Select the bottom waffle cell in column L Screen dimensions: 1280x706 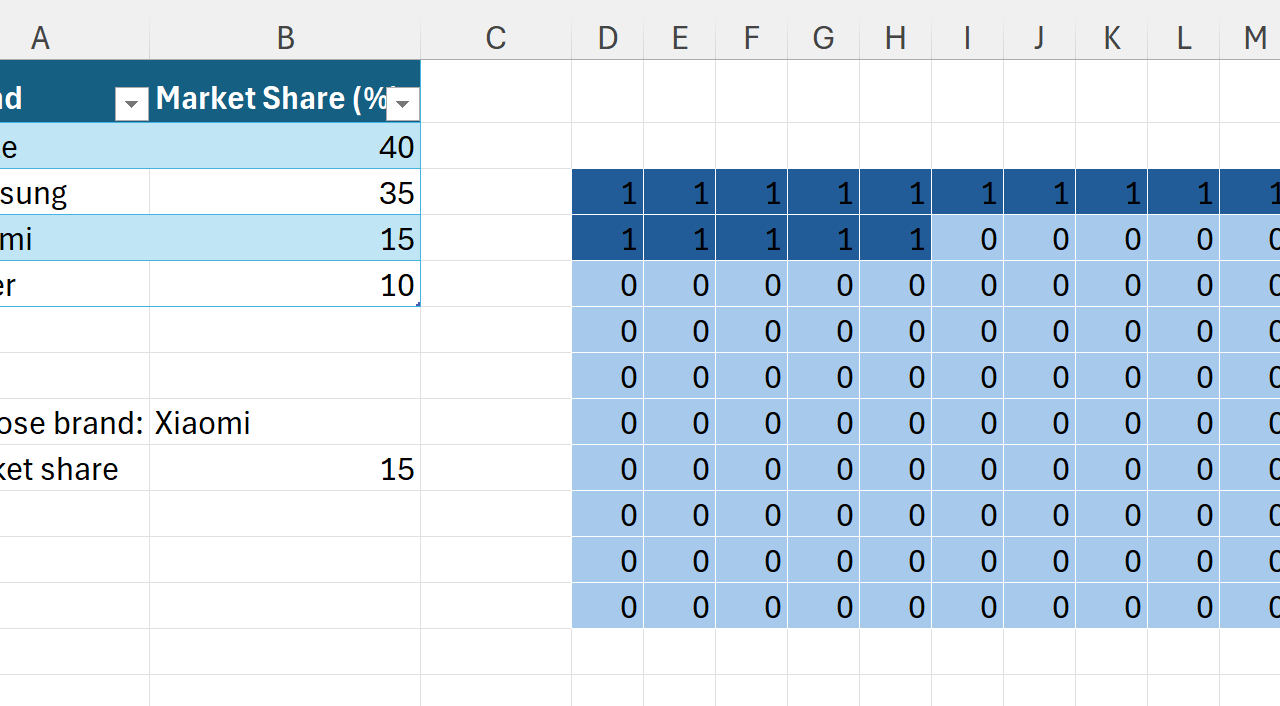pos(1183,606)
